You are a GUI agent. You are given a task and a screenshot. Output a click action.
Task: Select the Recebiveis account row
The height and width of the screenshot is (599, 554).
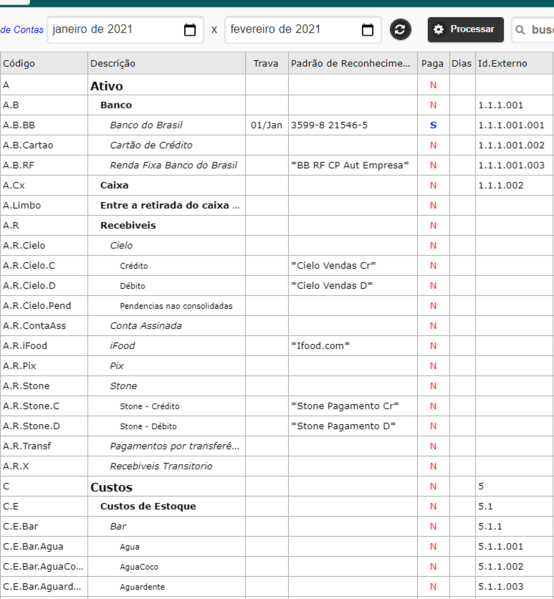coord(276,225)
